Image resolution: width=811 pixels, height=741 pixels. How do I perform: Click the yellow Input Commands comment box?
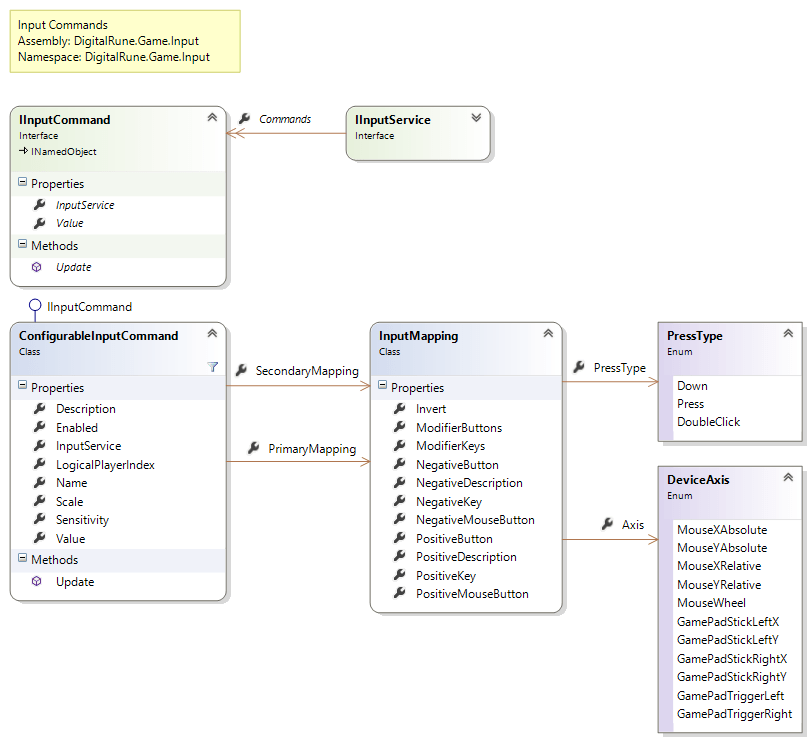(x=125, y=42)
